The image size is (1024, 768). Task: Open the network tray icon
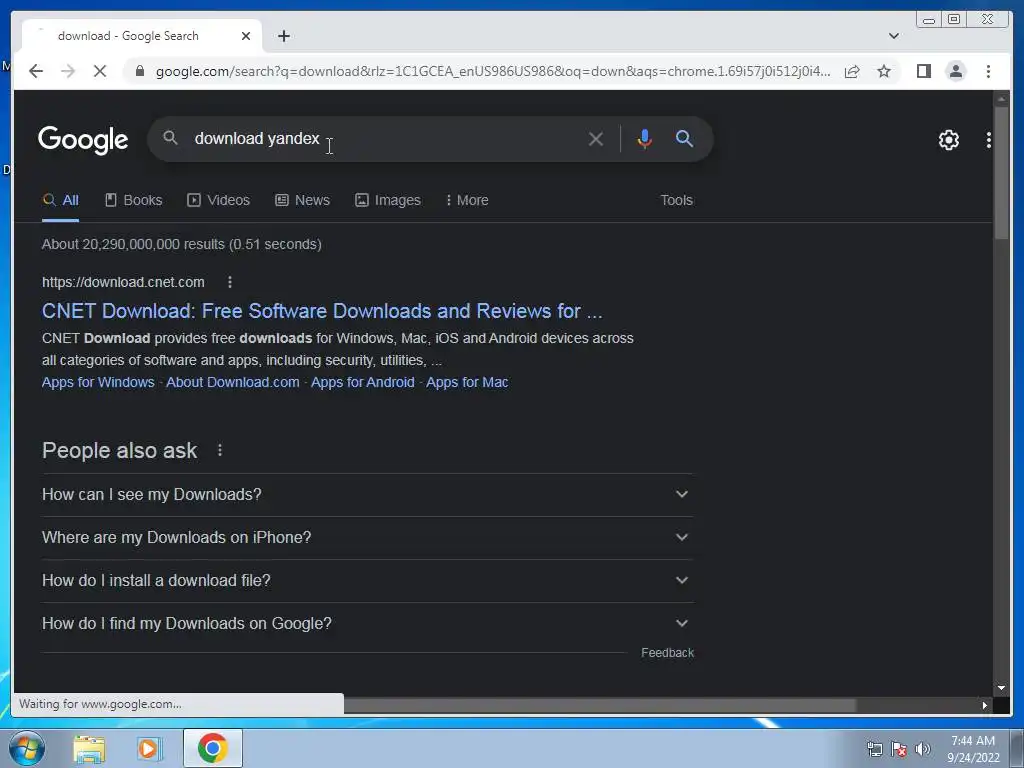[x=874, y=749]
